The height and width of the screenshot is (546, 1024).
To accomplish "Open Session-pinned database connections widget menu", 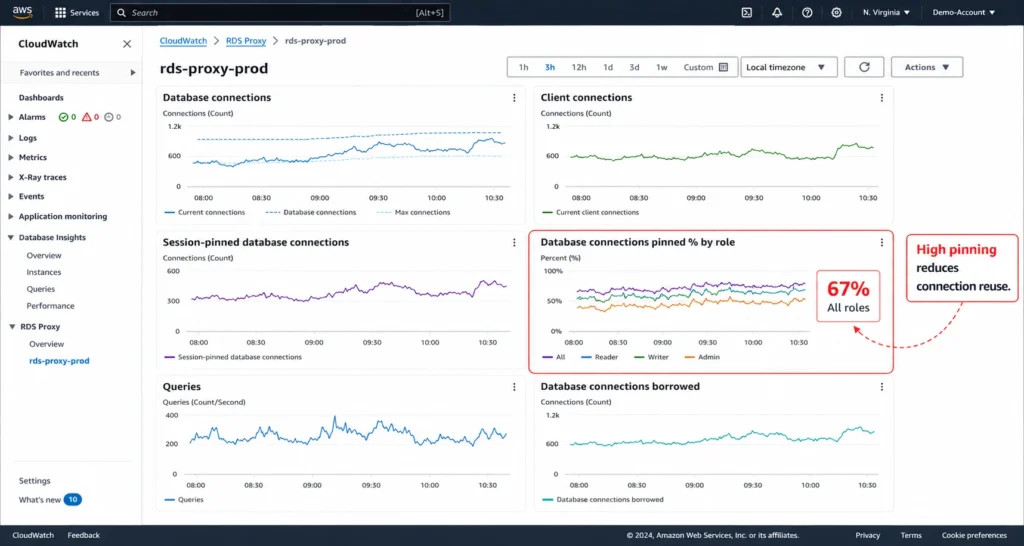I will [514, 242].
